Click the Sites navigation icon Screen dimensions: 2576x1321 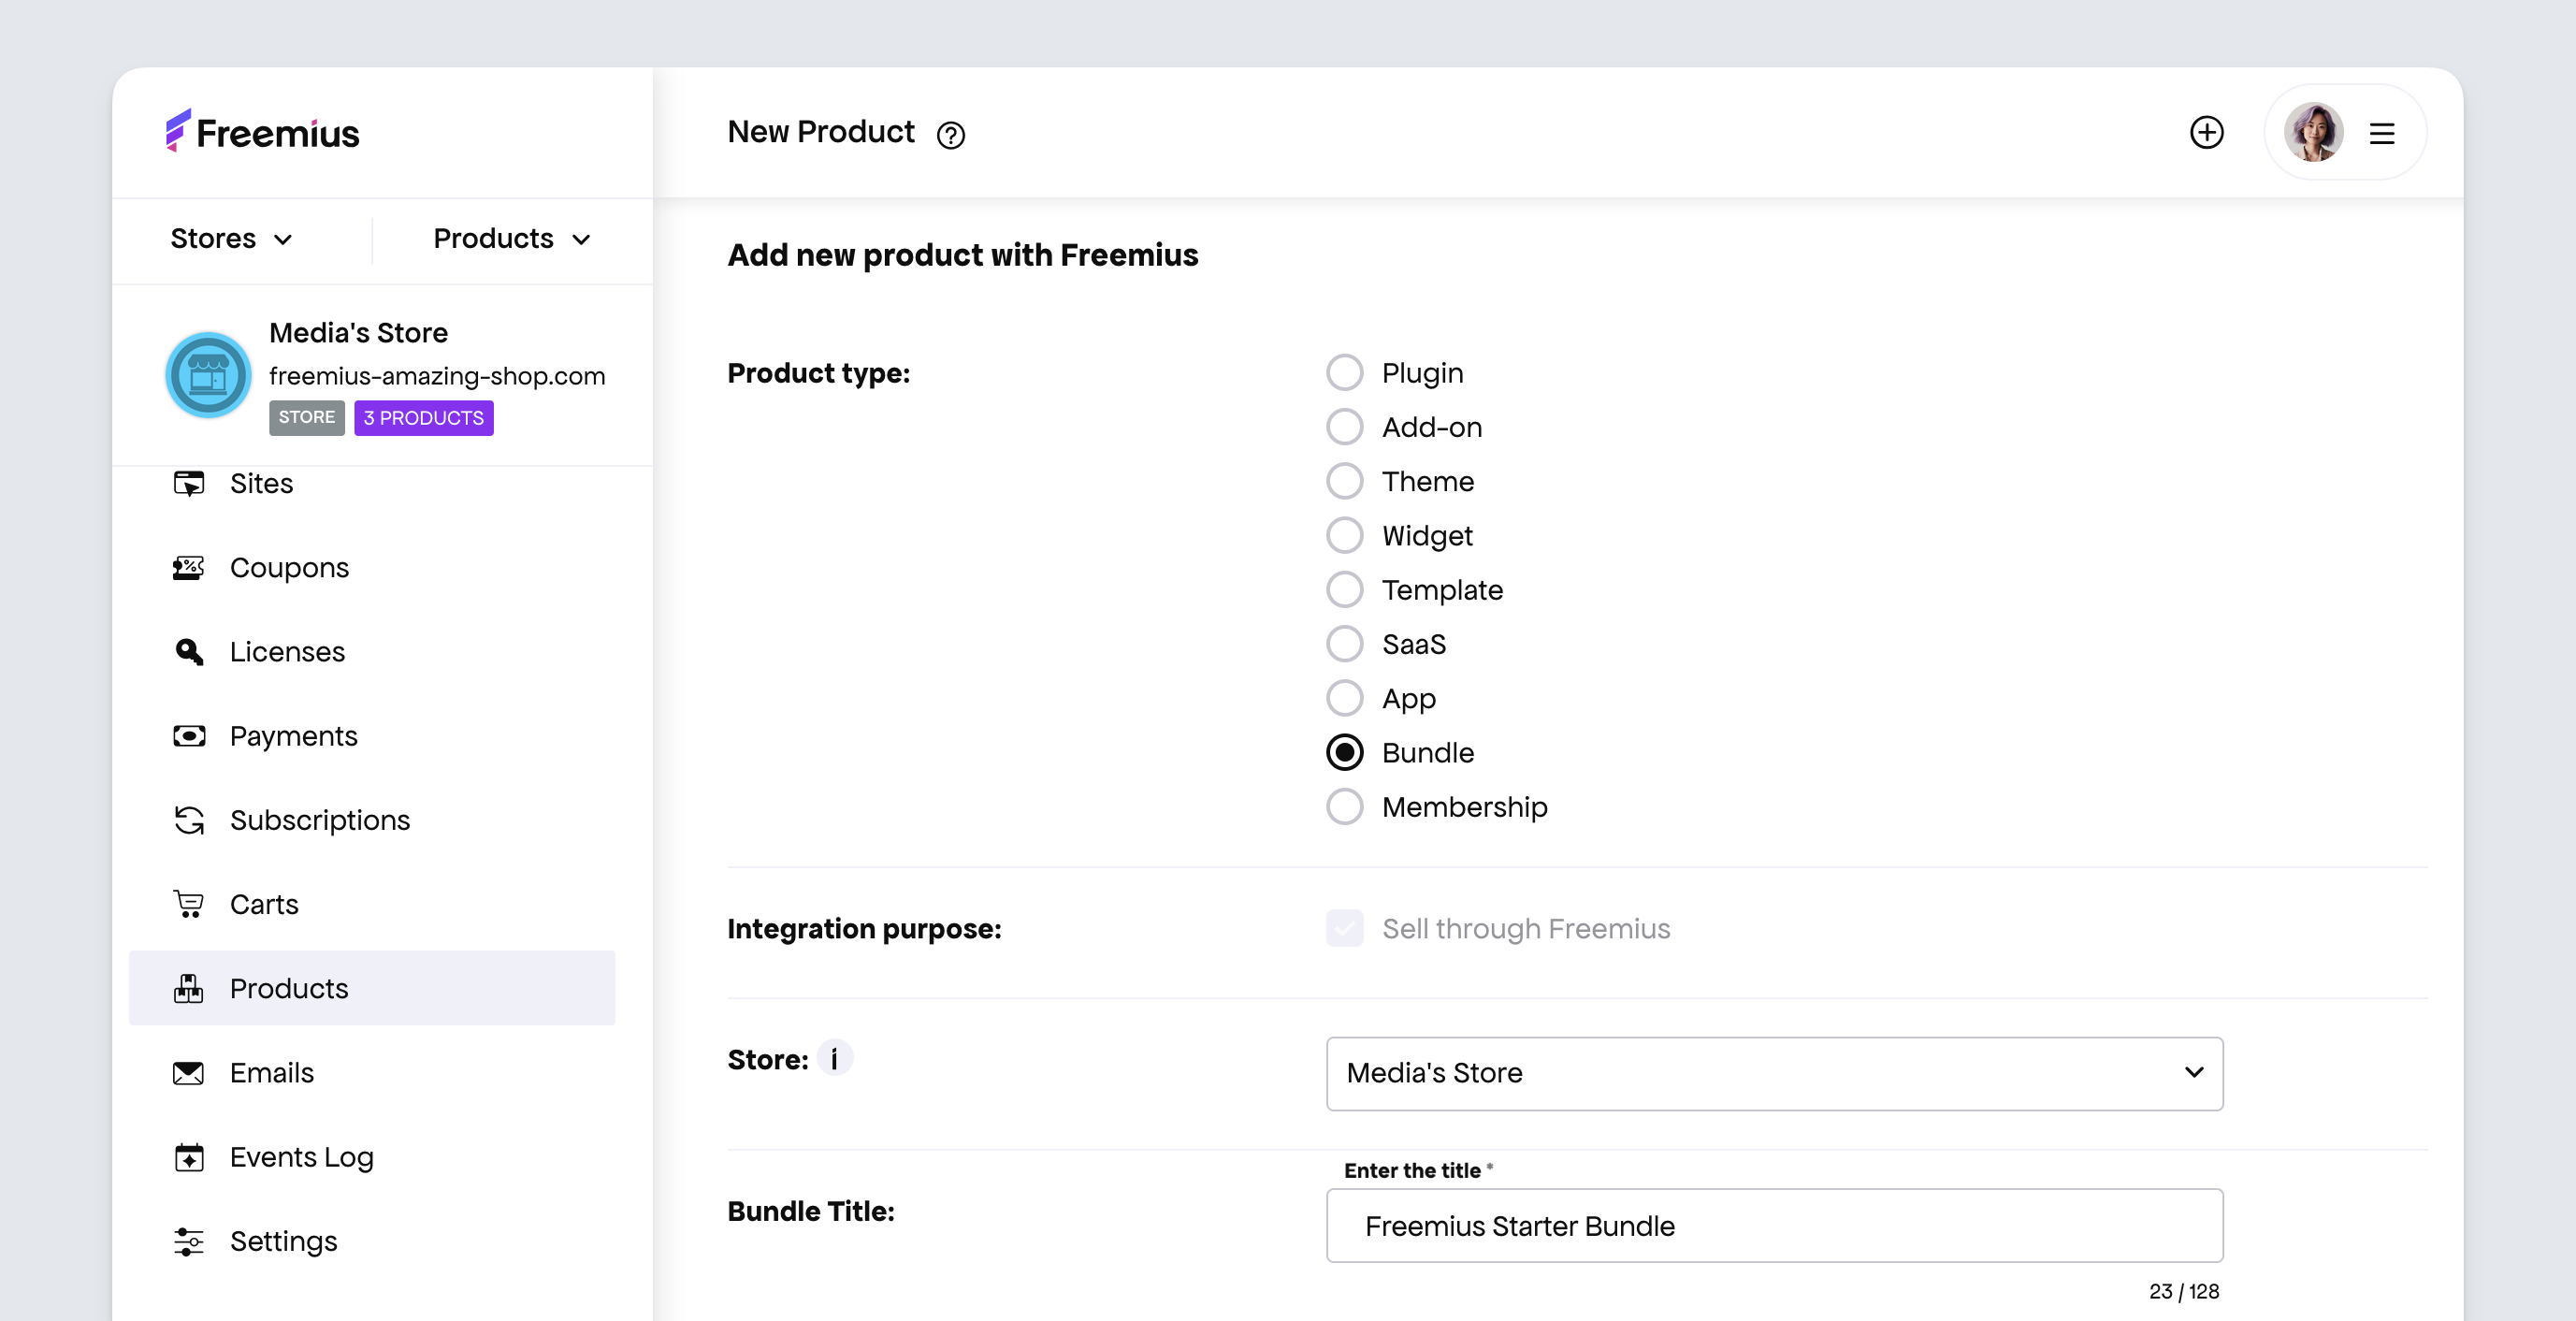[x=189, y=482]
